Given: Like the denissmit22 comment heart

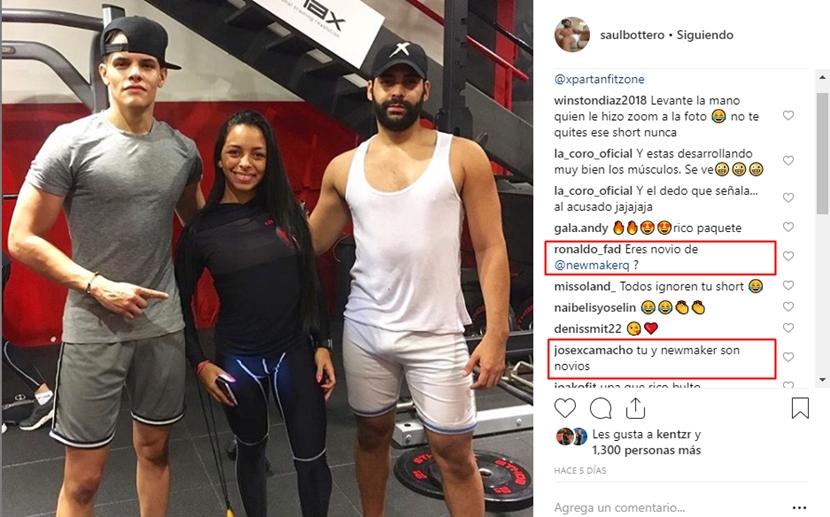Looking at the screenshot, I should [788, 328].
